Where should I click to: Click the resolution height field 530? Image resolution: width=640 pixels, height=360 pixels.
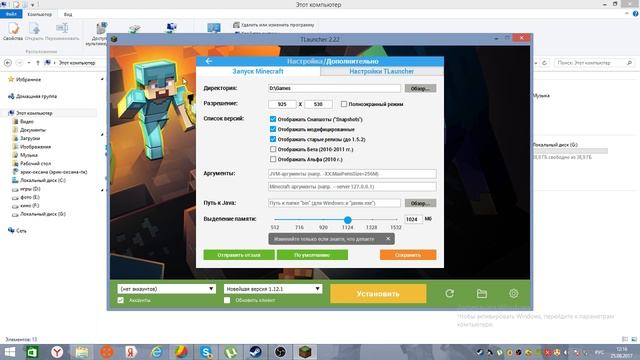tap(318, 104)
